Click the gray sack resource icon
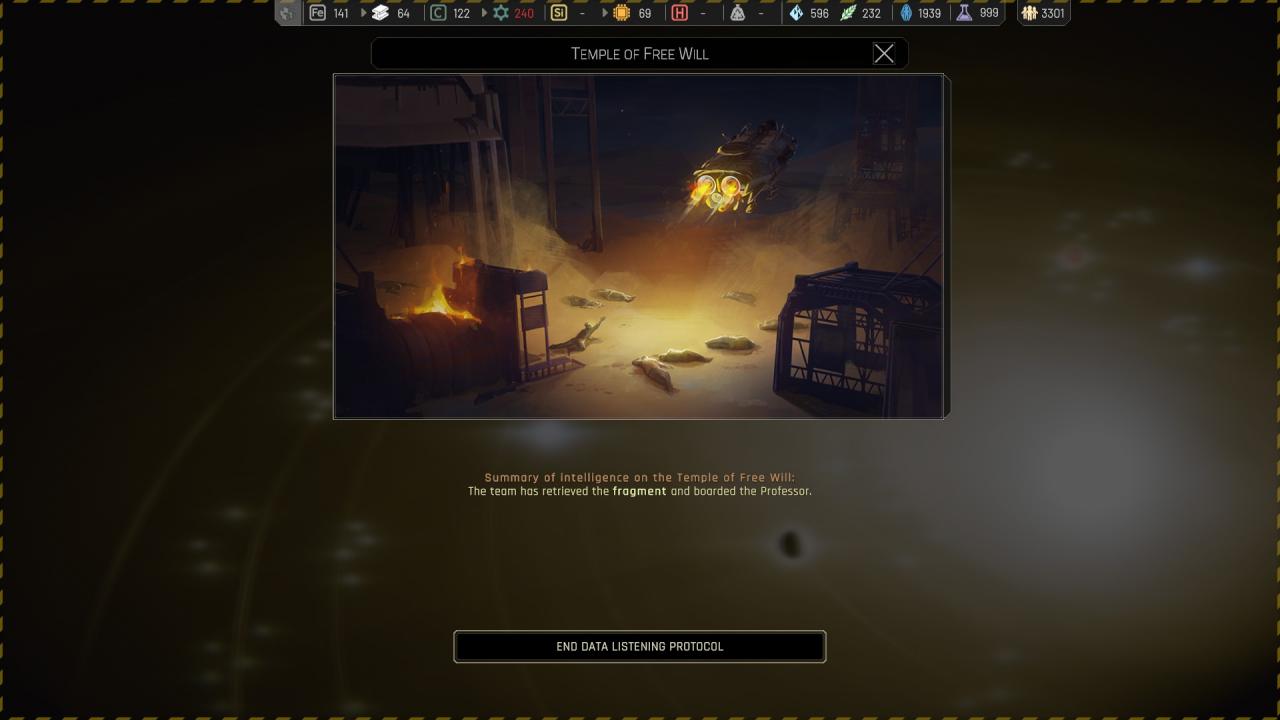Viewport: 1280px width, 720px height. click(738, 13)
